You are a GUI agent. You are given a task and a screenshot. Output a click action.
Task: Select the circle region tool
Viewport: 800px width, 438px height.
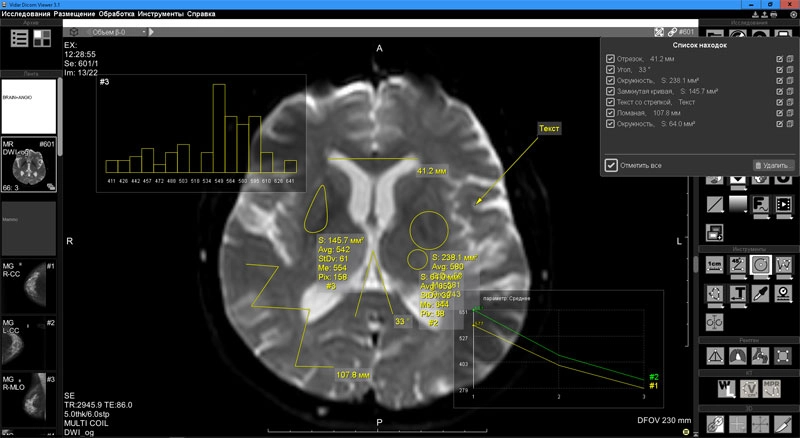click(763, 266)
